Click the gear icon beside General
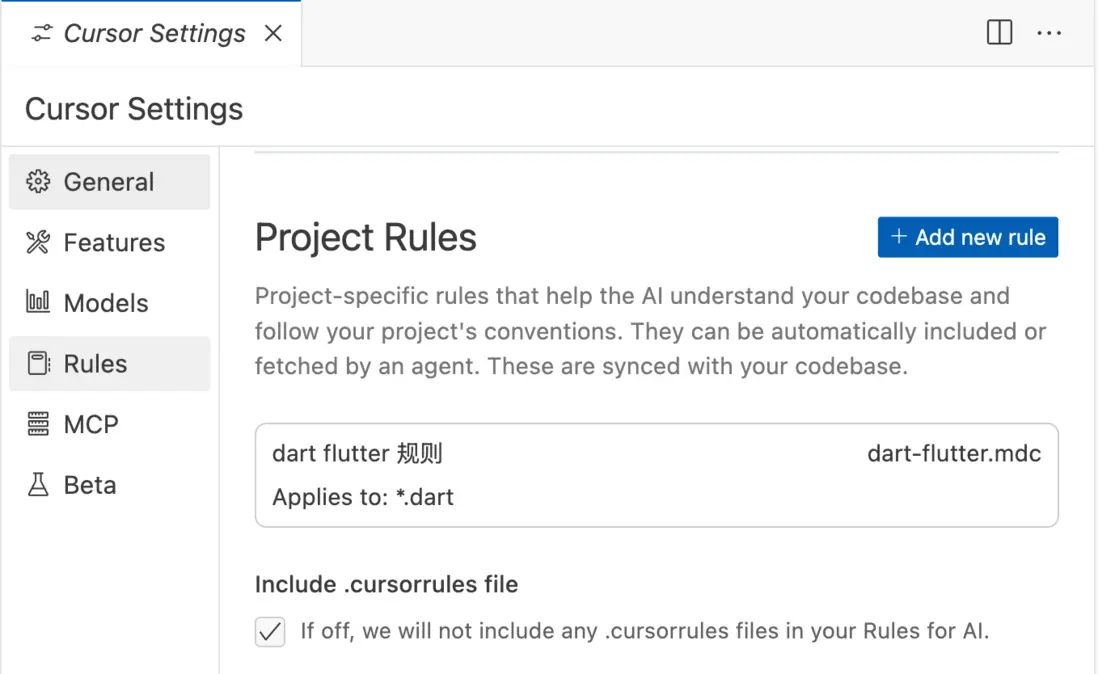 (x=38, y=182)
